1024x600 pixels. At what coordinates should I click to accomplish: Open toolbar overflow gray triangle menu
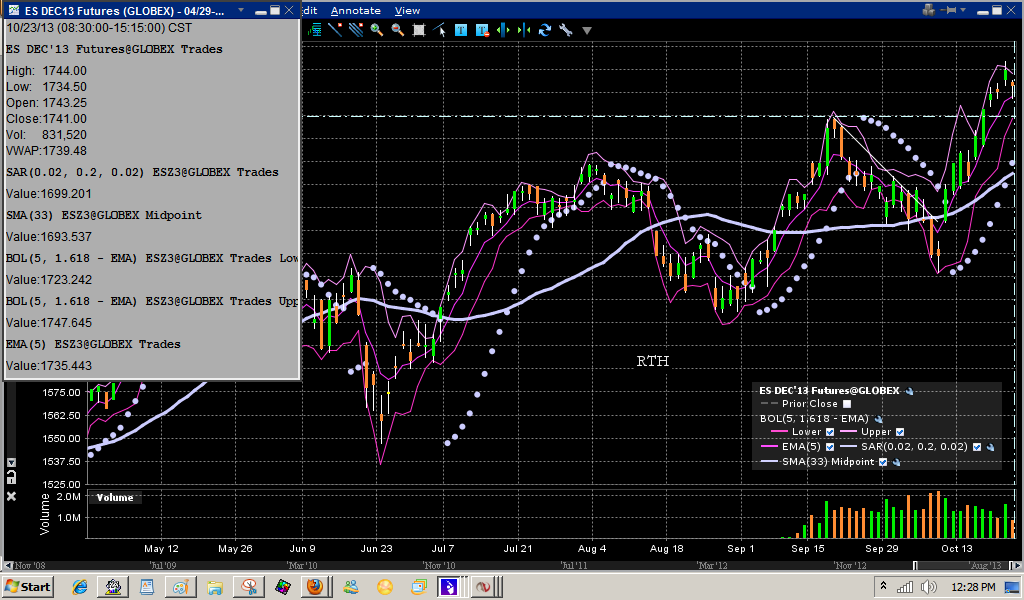tap(586, 31)
